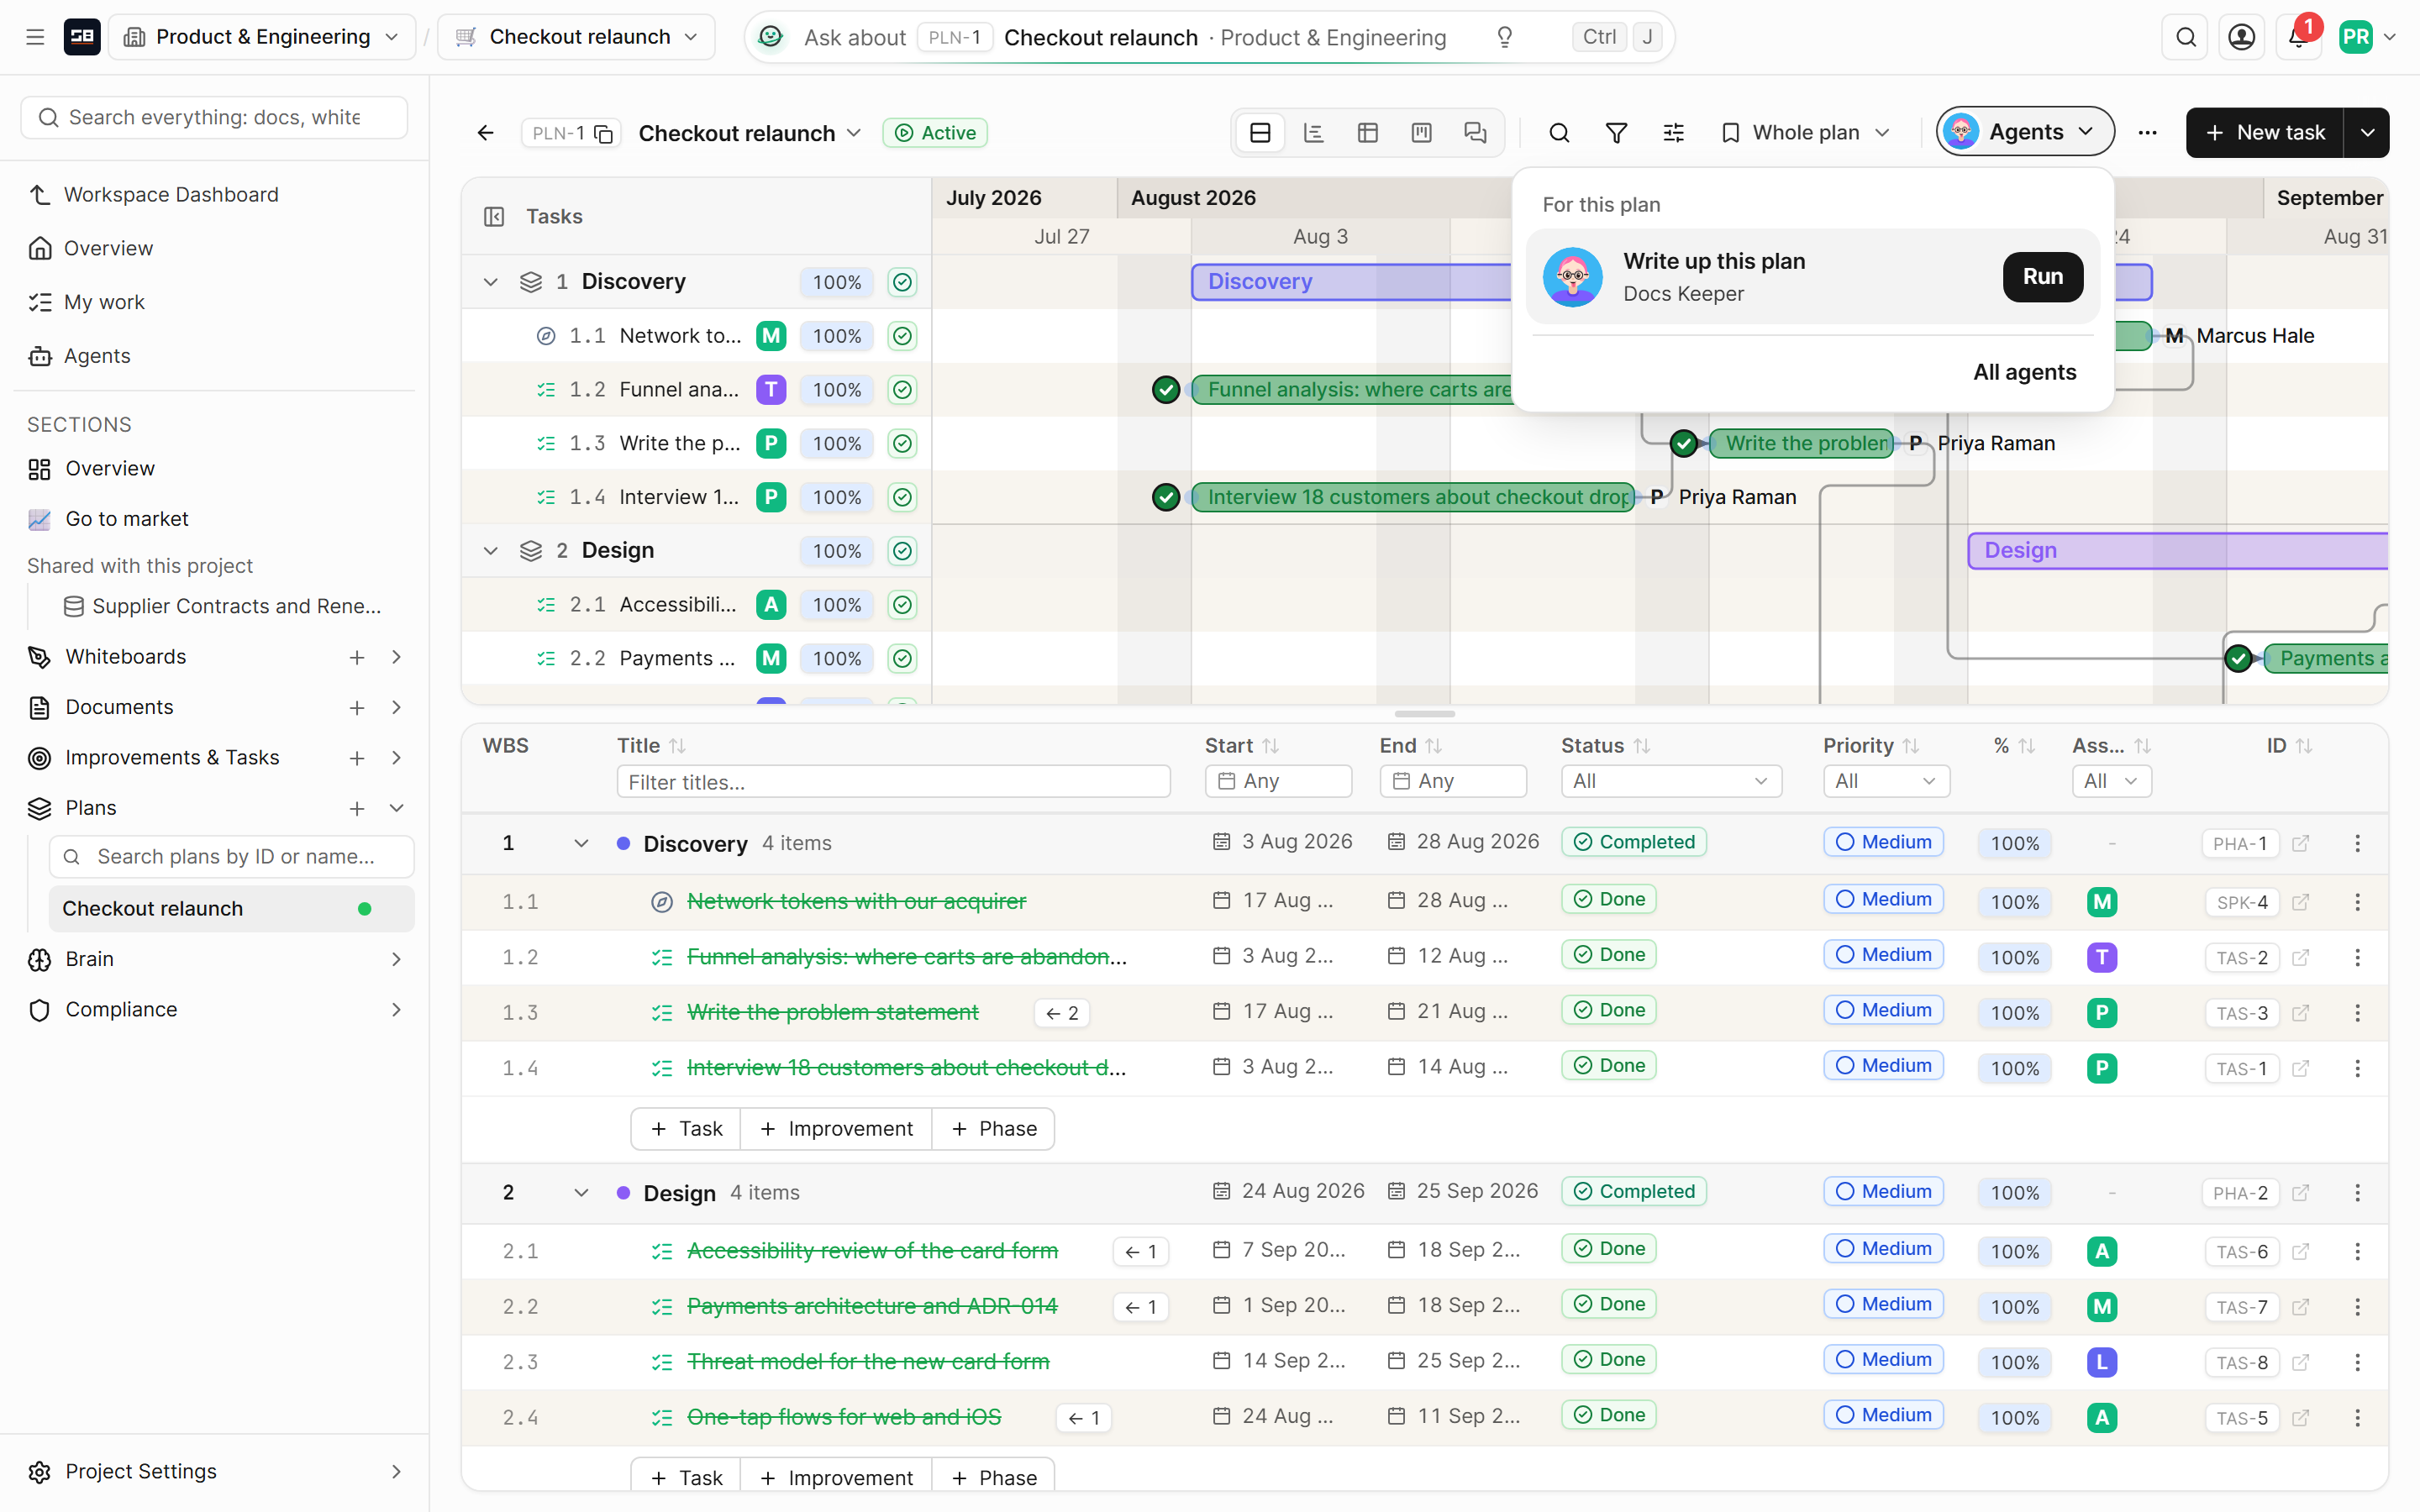The width and height of the screenshot is (2420, 1512).
Task: Open the three-dot more options menu
Action: pos(2147,133)
